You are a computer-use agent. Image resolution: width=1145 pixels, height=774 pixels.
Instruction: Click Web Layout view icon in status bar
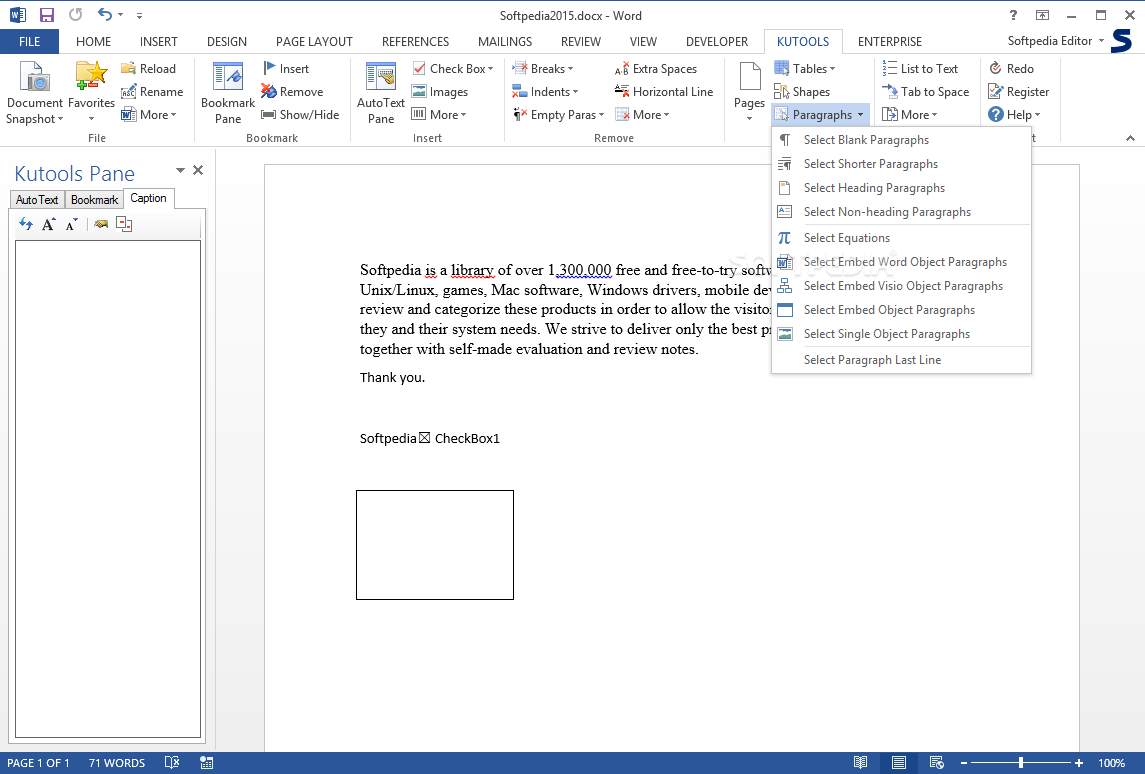coord(937,762)
